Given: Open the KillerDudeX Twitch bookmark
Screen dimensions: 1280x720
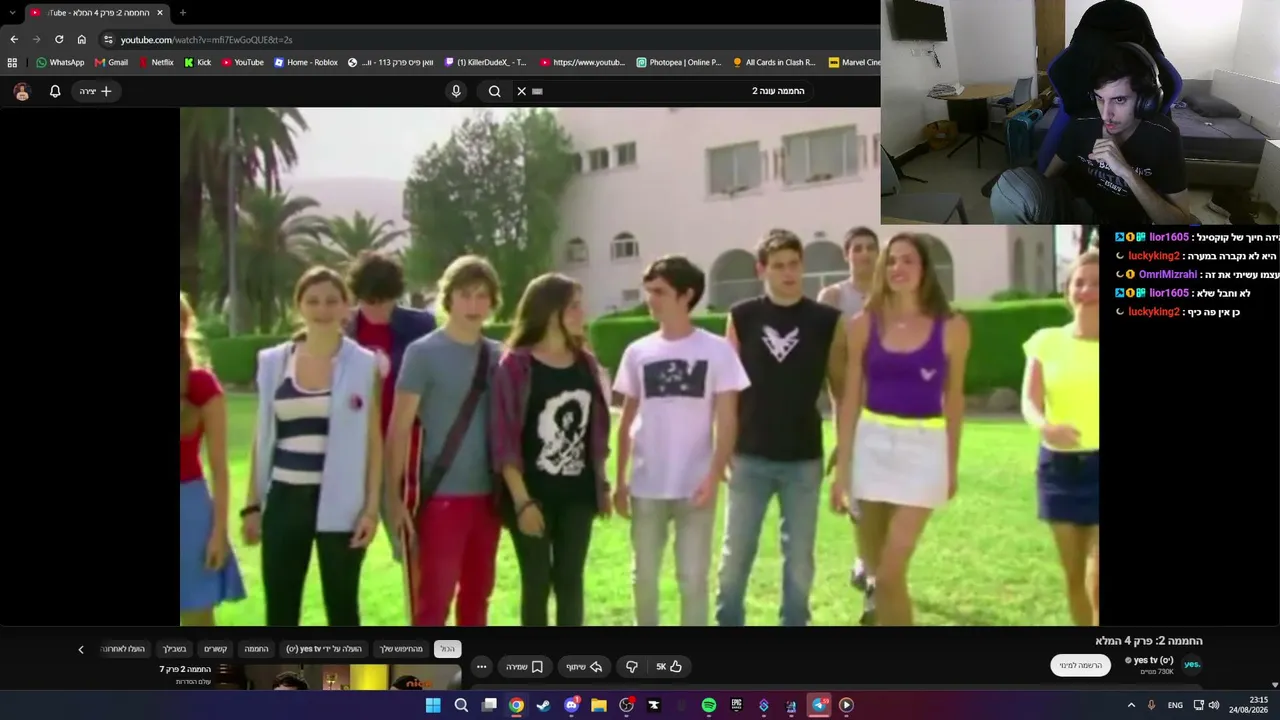Looking at the screenshot, I should pyautogui.click(x=486, y=62).
